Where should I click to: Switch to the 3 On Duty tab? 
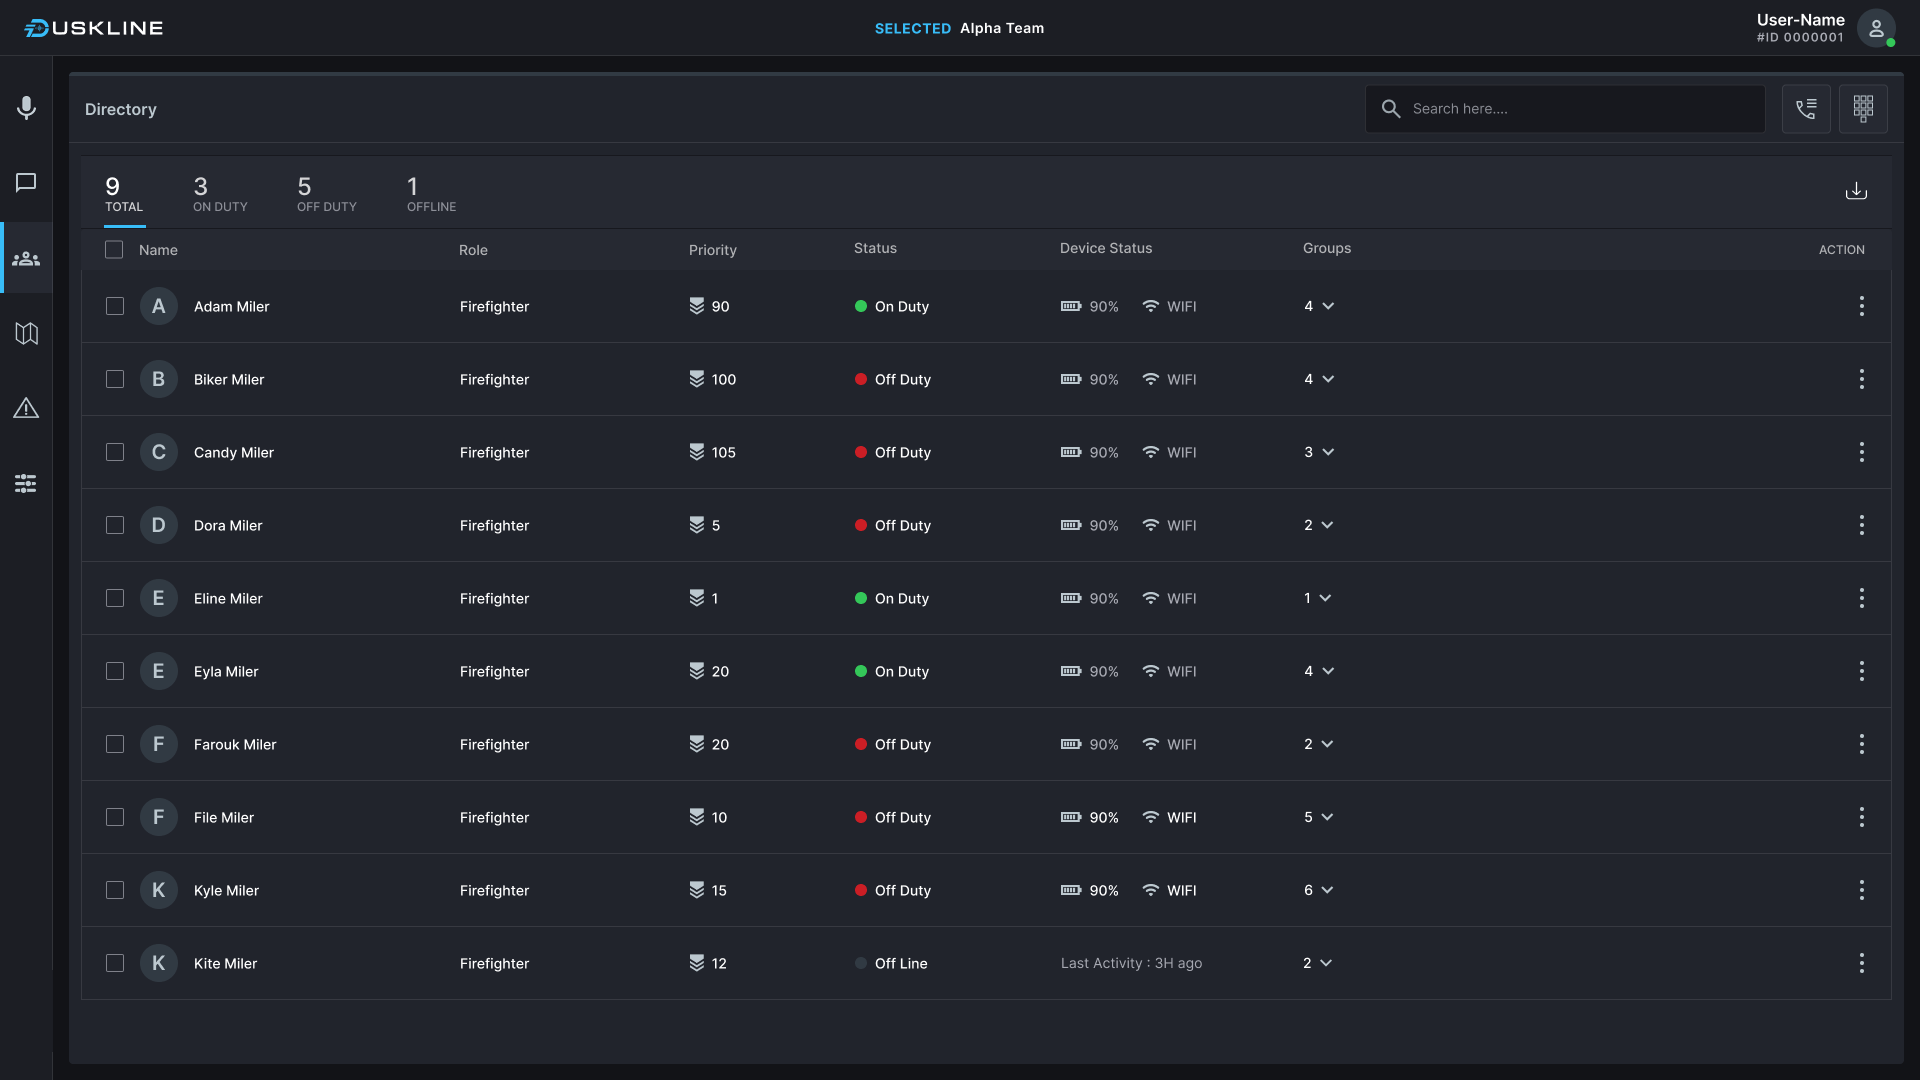220,194
